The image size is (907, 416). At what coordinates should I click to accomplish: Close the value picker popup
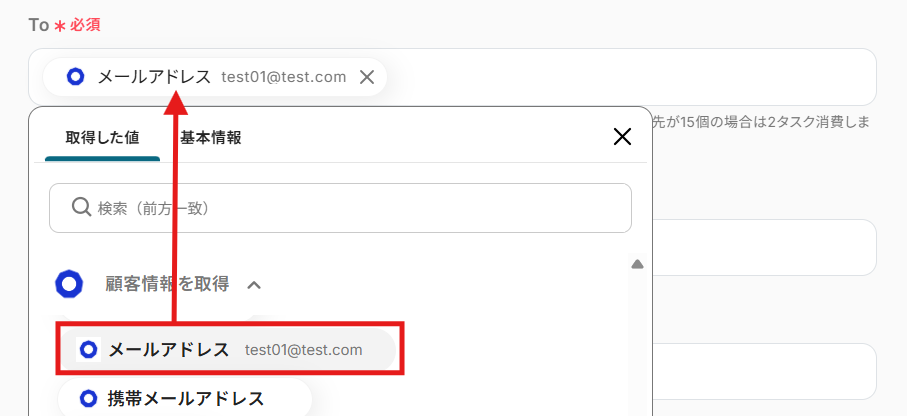[622, 137]
